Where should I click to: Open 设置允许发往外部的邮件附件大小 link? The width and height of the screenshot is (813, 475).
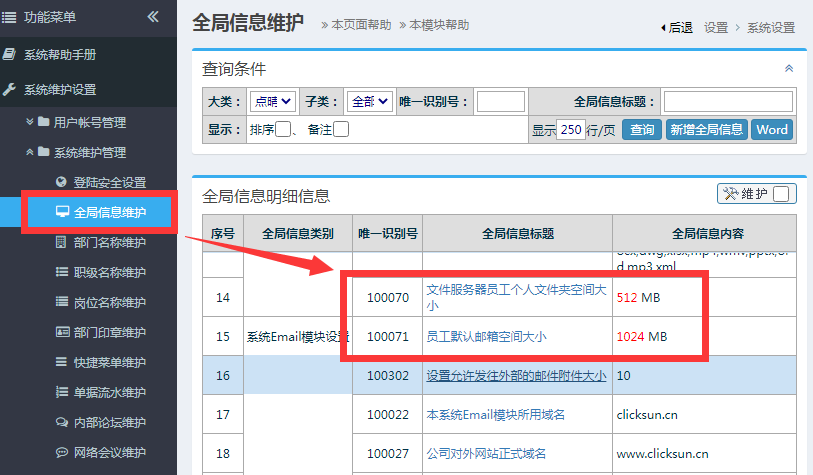click(x=516, y=375)
